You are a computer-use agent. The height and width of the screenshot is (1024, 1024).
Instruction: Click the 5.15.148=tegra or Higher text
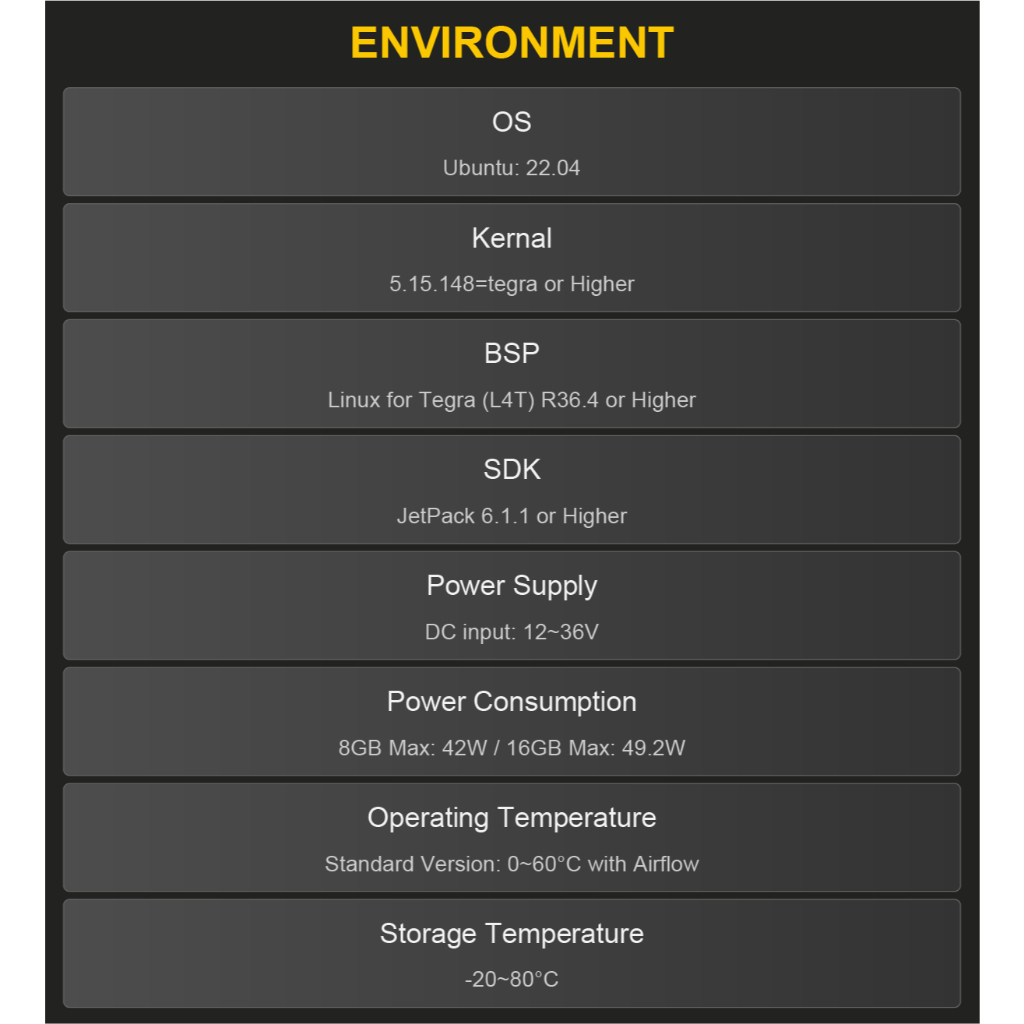coord(512,284)
